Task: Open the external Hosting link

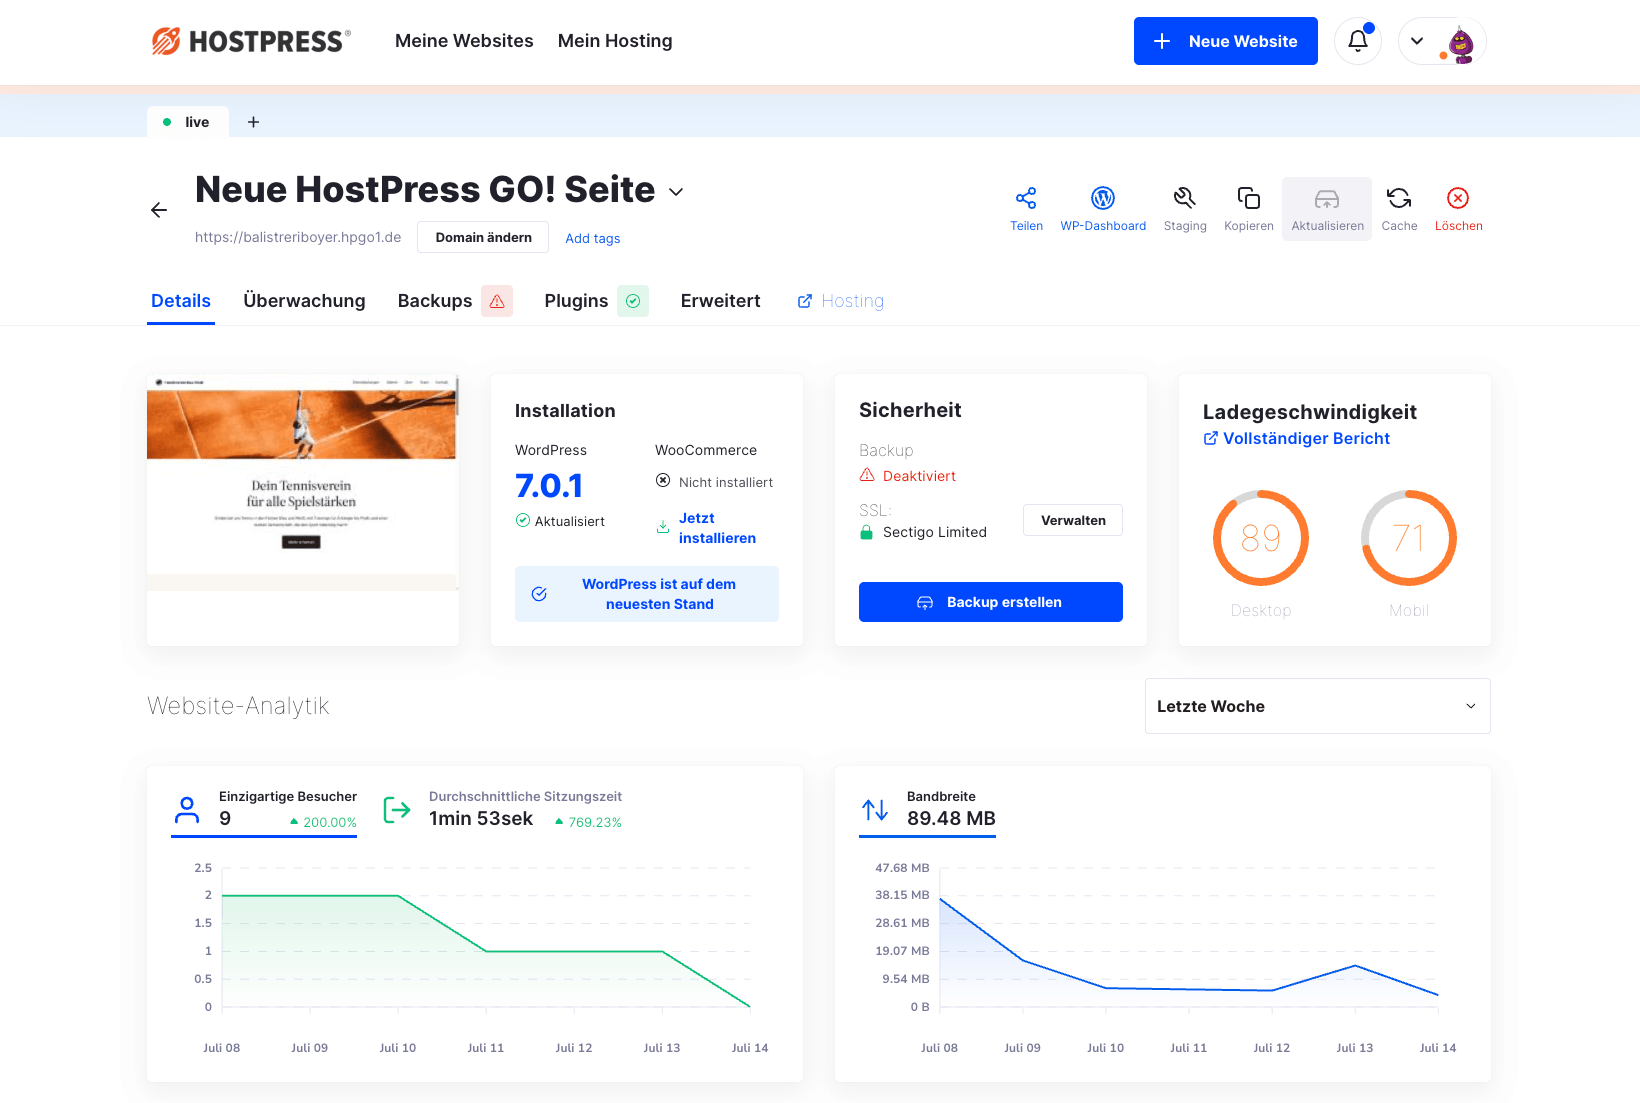Action: point(841,301)
